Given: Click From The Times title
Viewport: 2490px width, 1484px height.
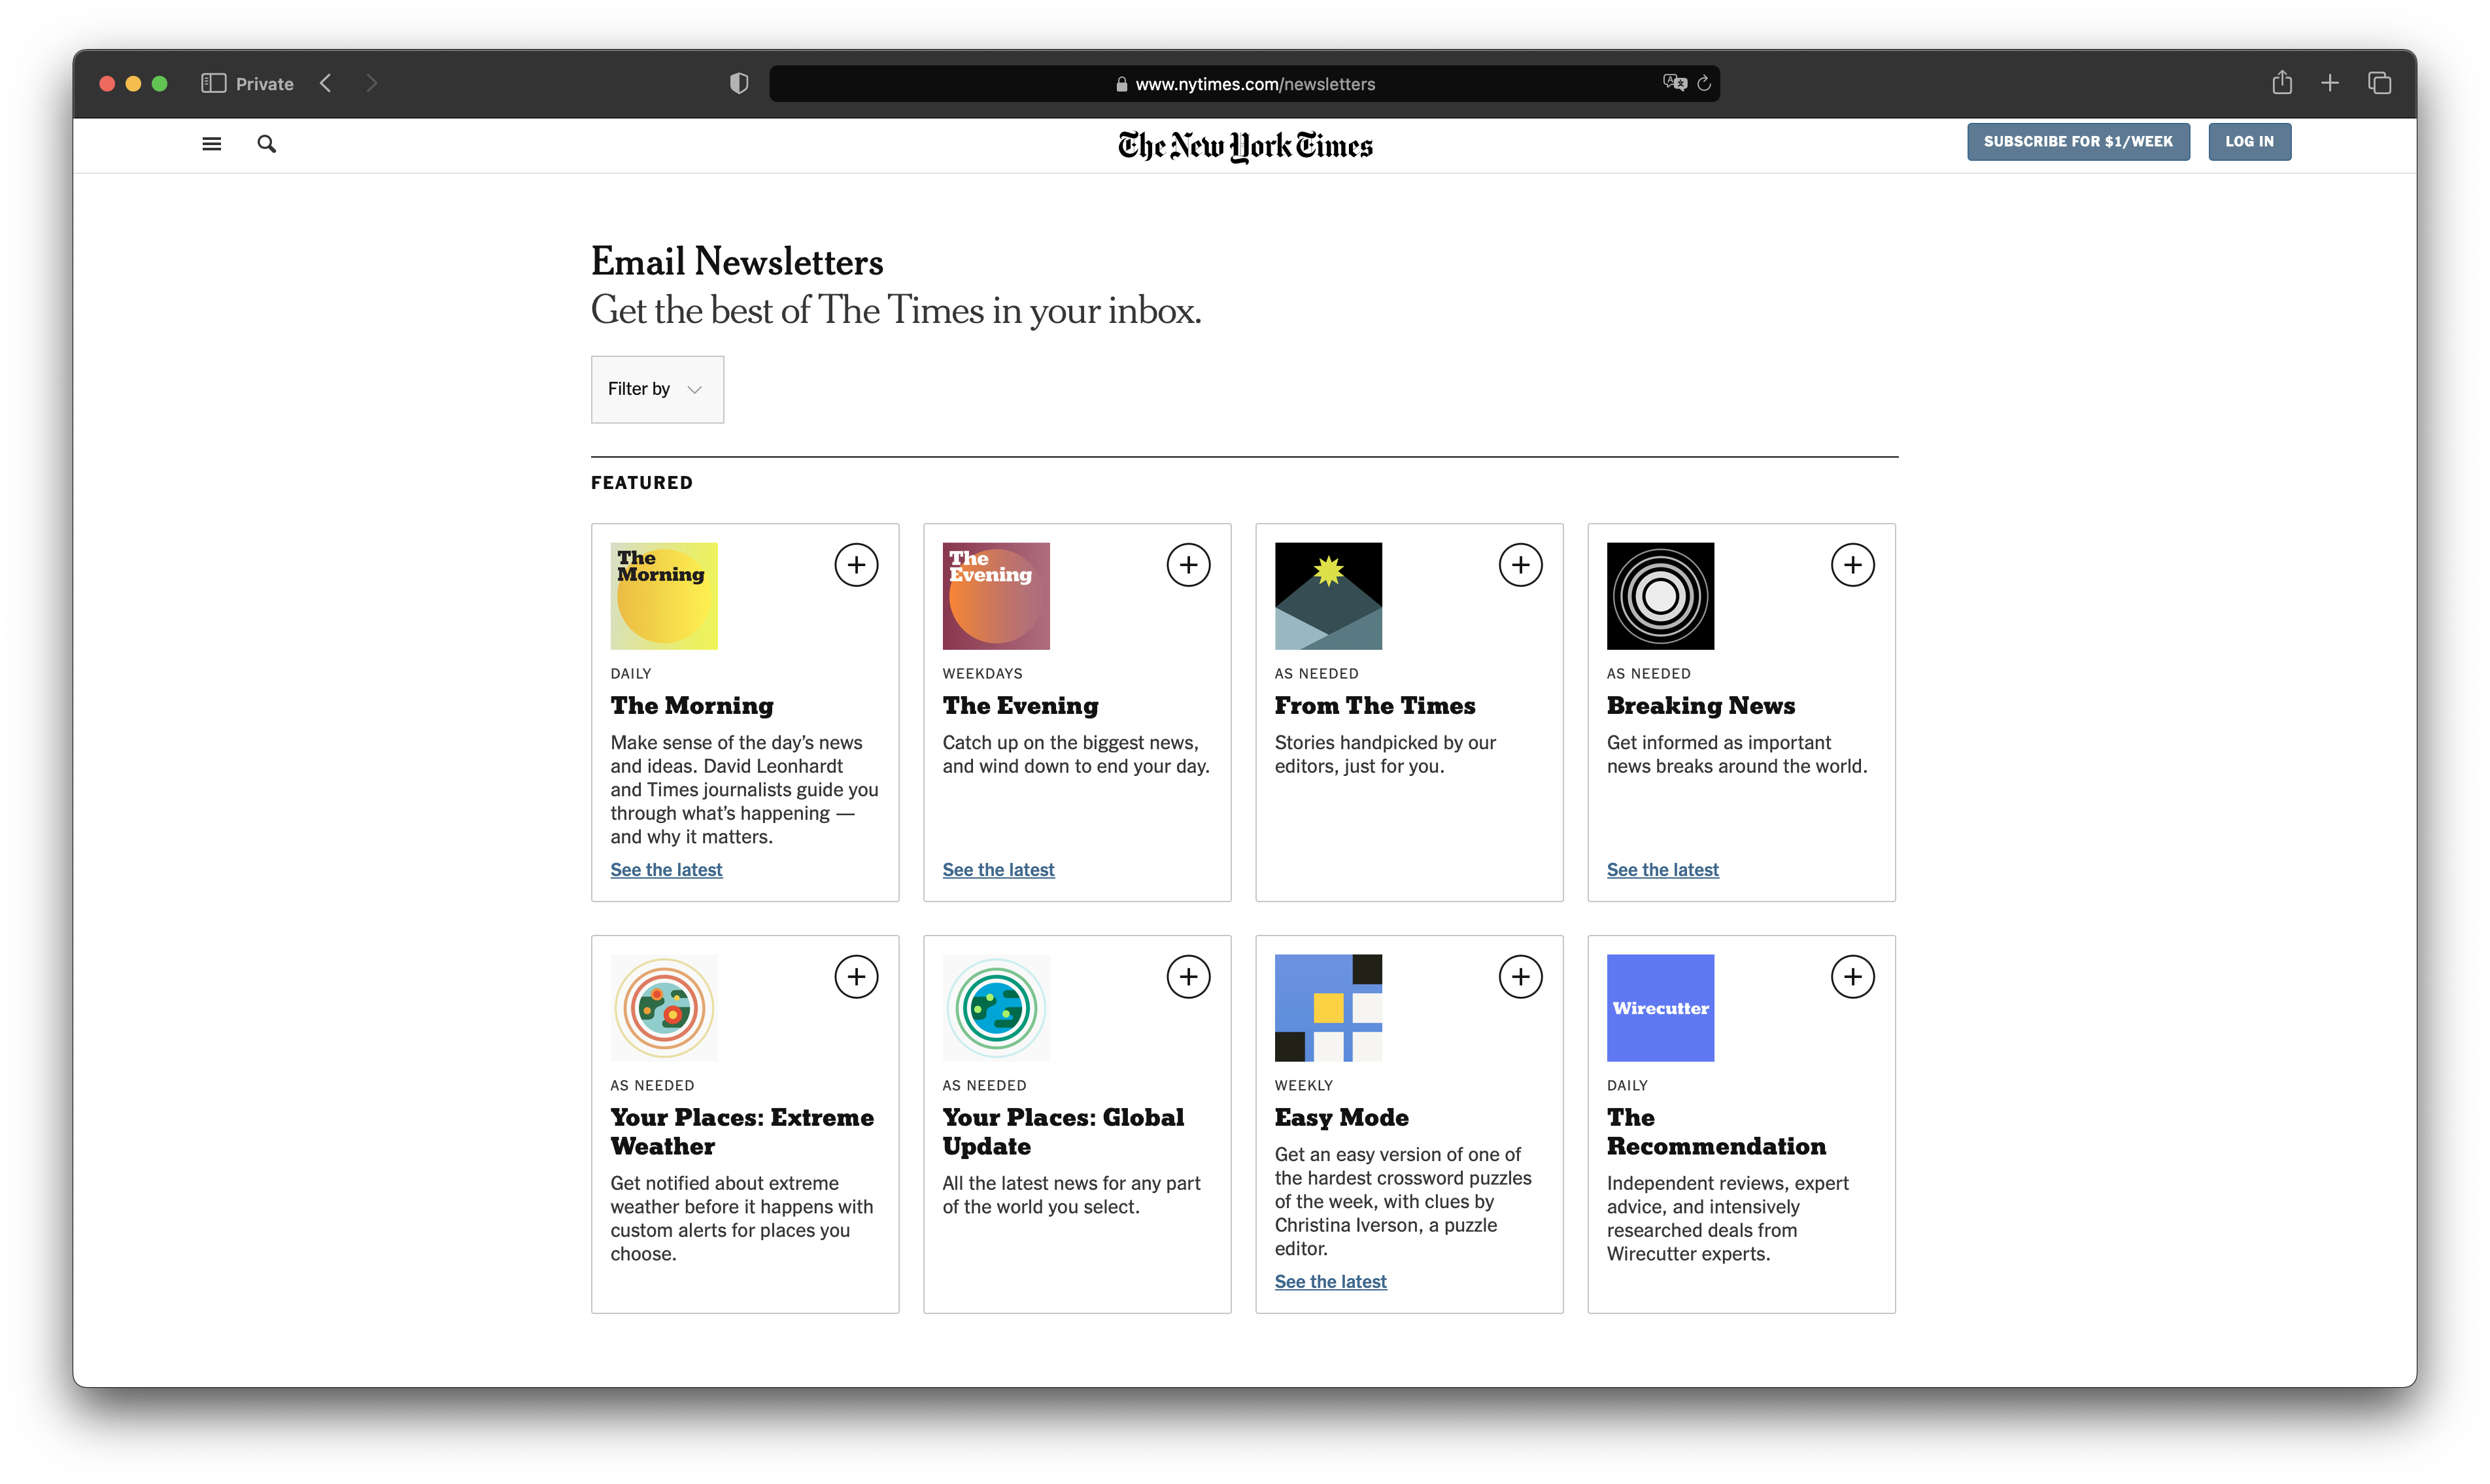Looking at the screenshot, I should (x=1375, y=706).
